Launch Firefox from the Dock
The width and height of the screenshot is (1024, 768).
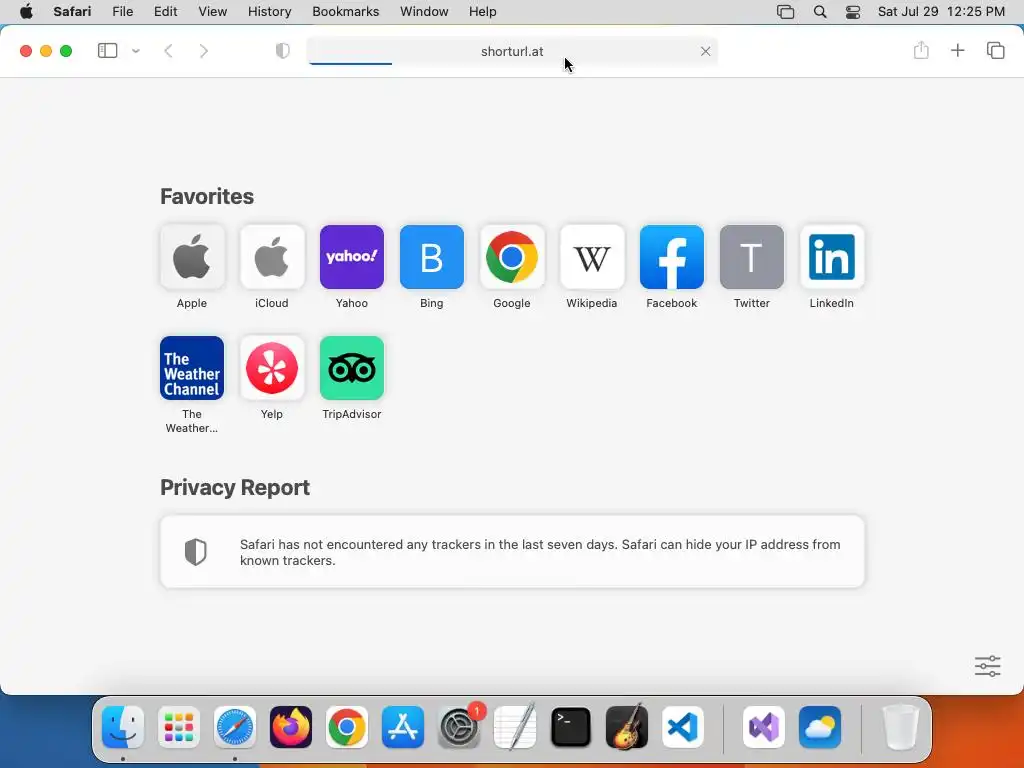tap(291, 727)
